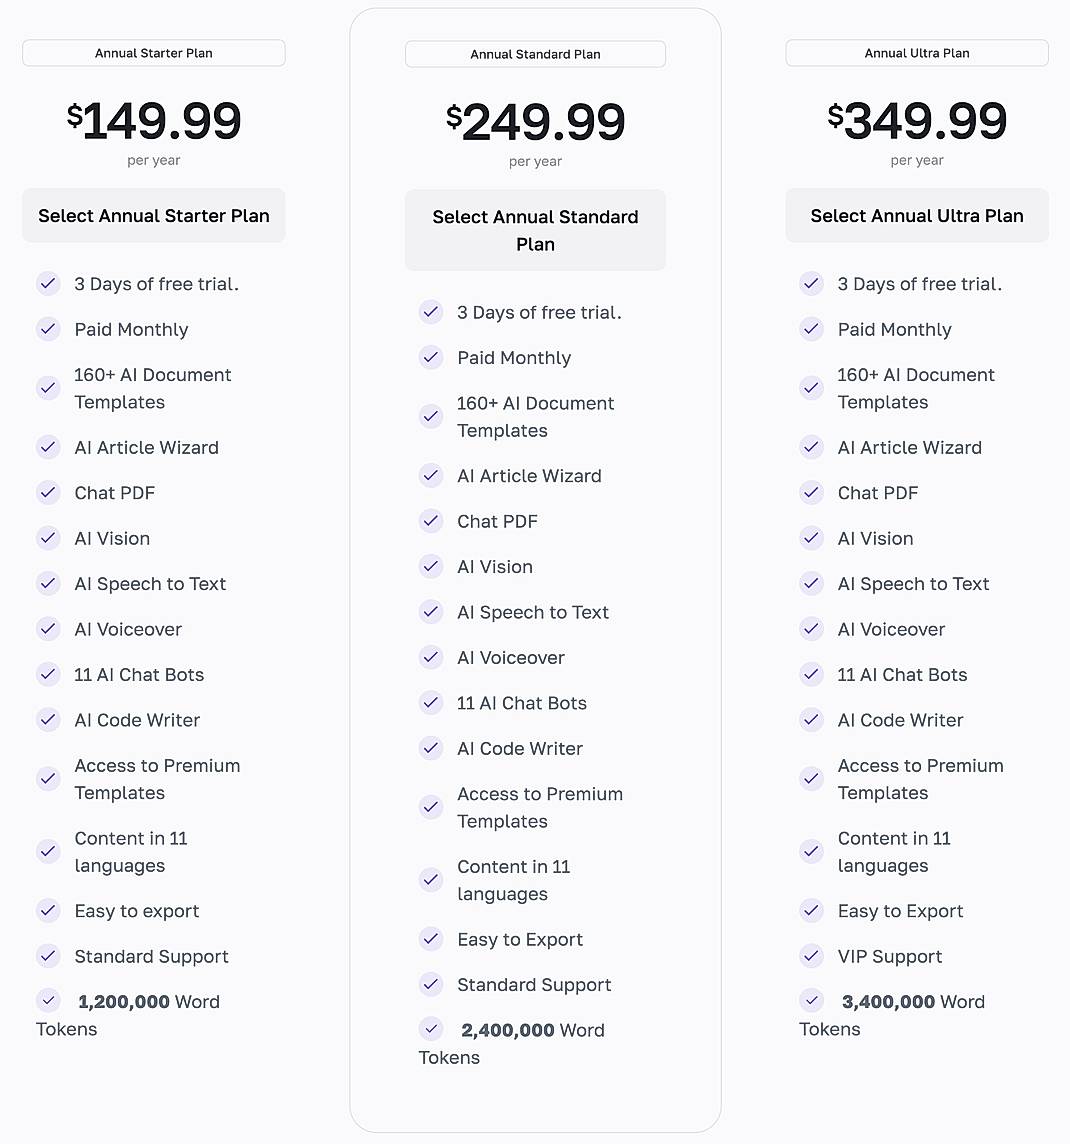Expand the Annual Ultra Plan header pill
Screen dimensions: 1070x1144
(916, 53)
